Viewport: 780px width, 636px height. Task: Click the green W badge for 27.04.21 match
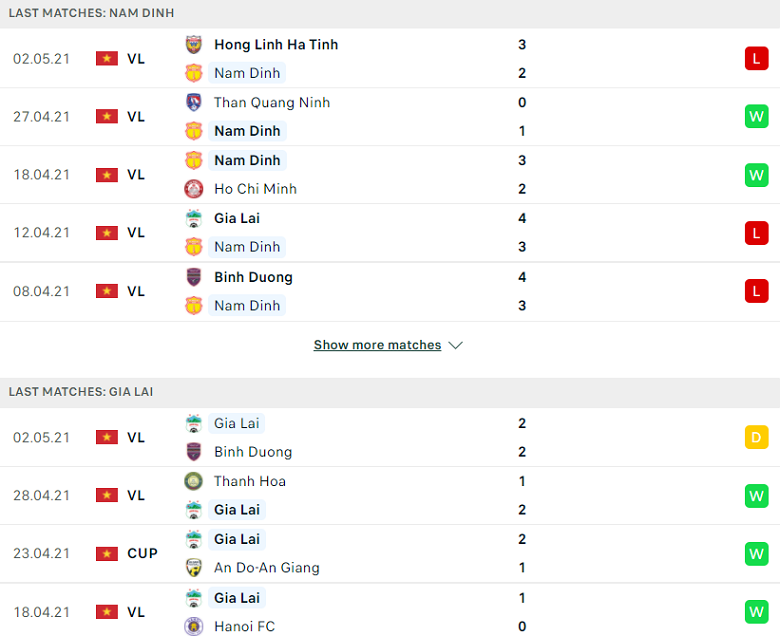pyautogui.click(x=757, y=116)
